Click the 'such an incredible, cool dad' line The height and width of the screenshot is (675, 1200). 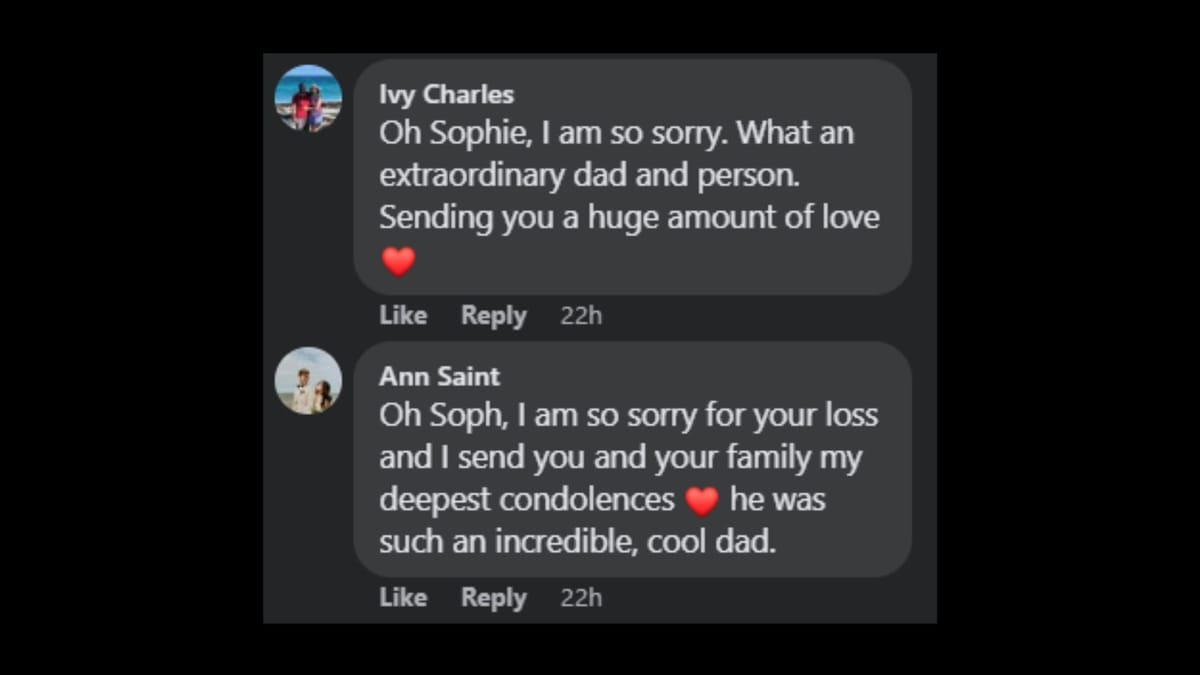point(577,542)
